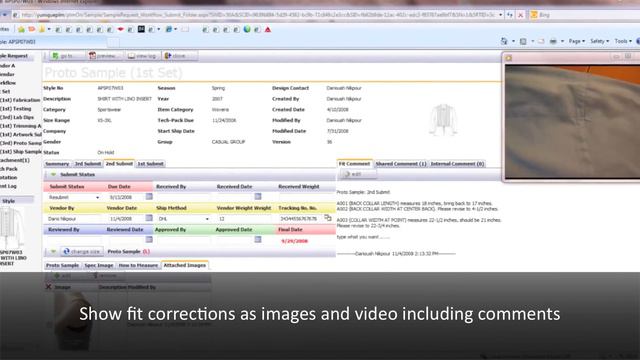Collapse the Proto Sample section arrow
The height and width of the screenshot is (360, 640).
(53, 251)
